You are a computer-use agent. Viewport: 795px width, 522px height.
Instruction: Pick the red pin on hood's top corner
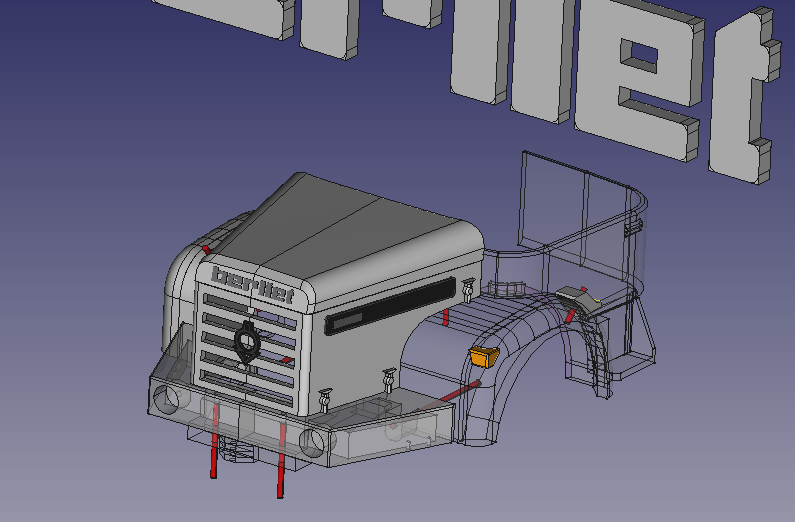coord(206,250)
